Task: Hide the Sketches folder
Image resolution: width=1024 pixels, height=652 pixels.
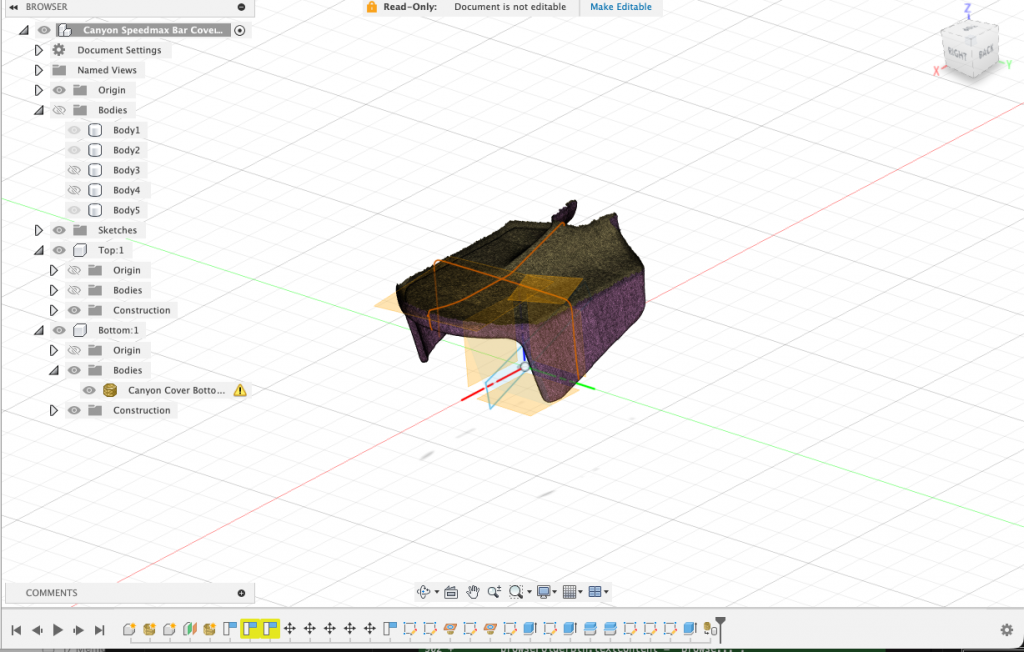Action: [59, 230]
